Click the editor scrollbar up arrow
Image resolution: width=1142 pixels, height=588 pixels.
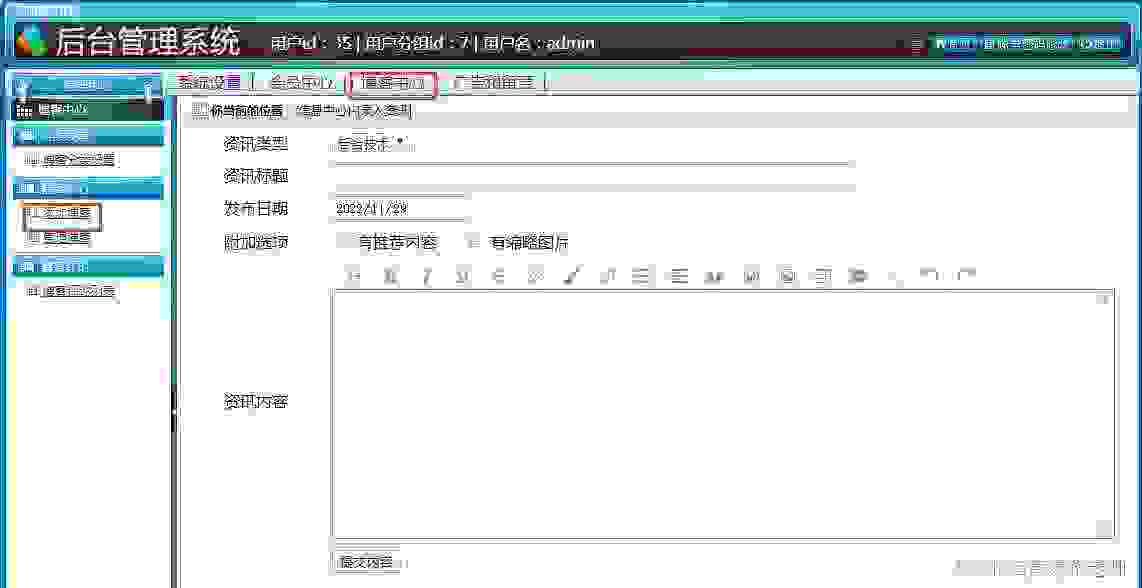point(1104,299)
